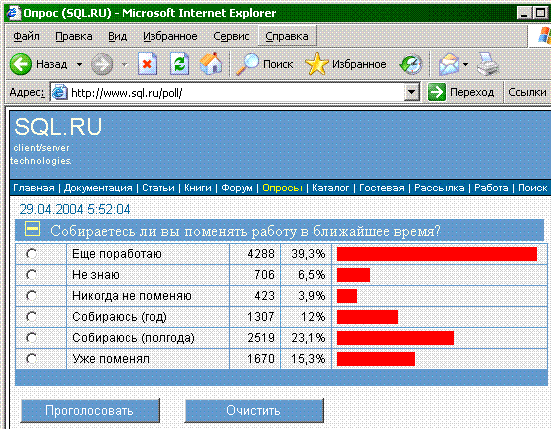Open Поиск link in site navigation bar

[x=532, y=188]
